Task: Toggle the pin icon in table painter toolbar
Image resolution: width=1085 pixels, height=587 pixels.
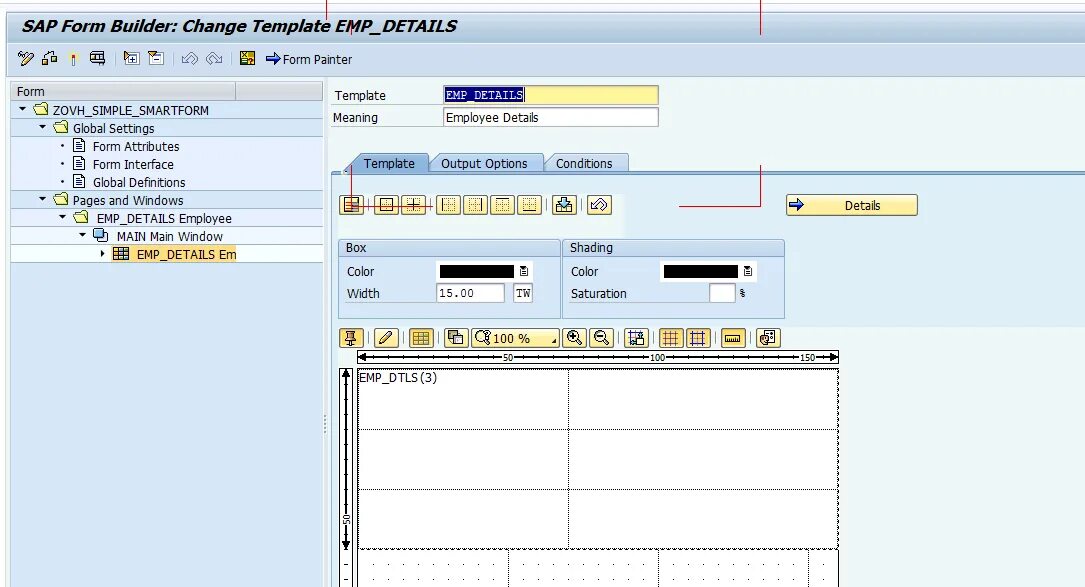Action: click(352, 338)
